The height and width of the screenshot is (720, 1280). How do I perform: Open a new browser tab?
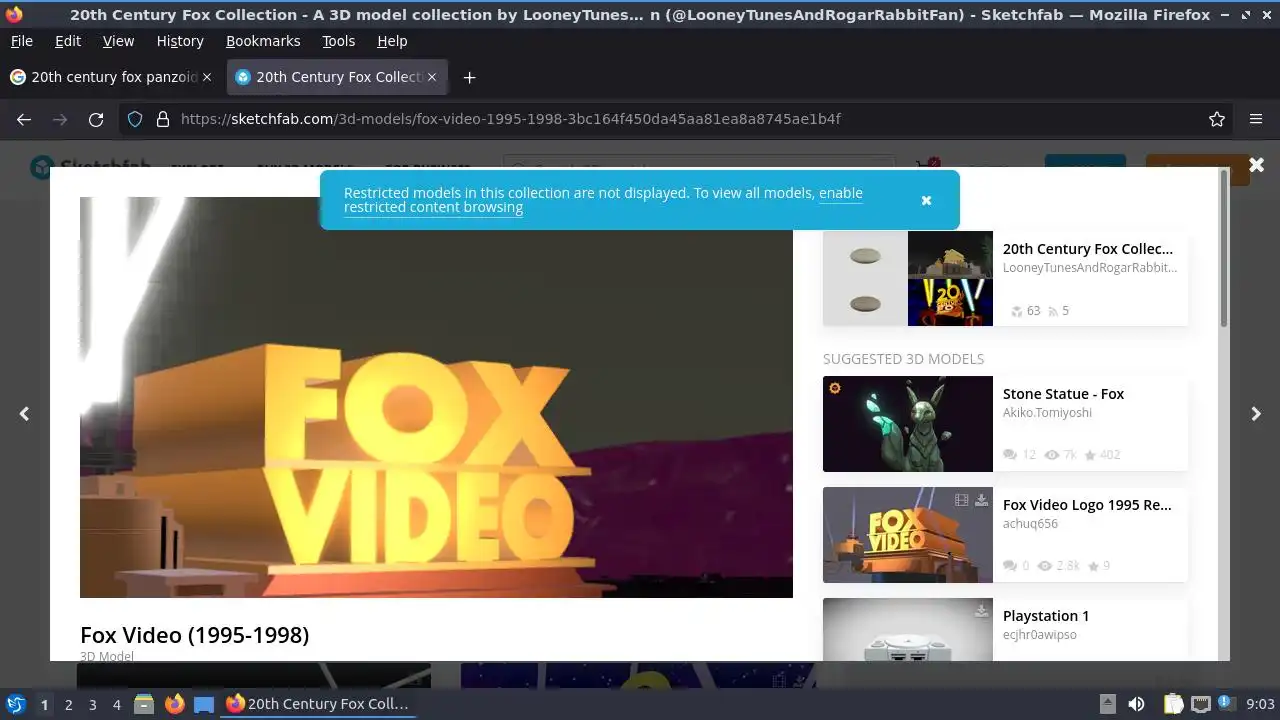[x=469, y=77]
